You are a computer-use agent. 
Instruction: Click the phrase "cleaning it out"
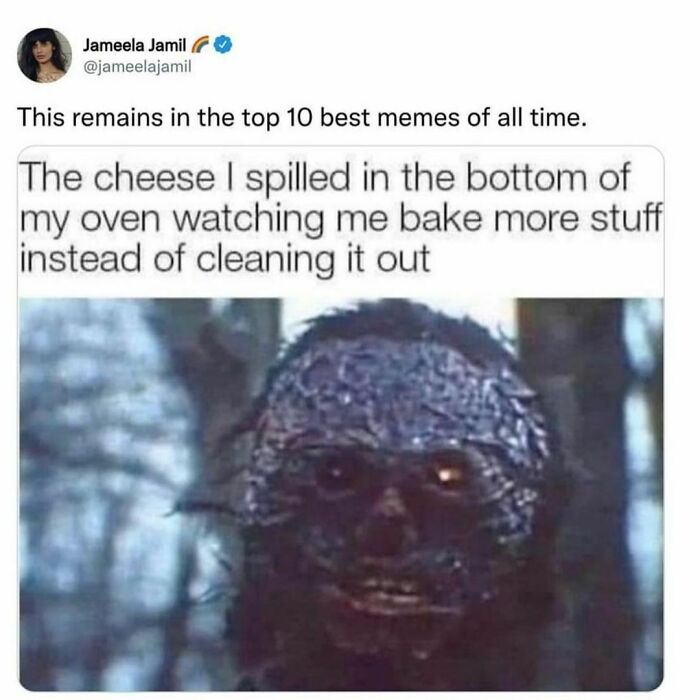(312, 259)
